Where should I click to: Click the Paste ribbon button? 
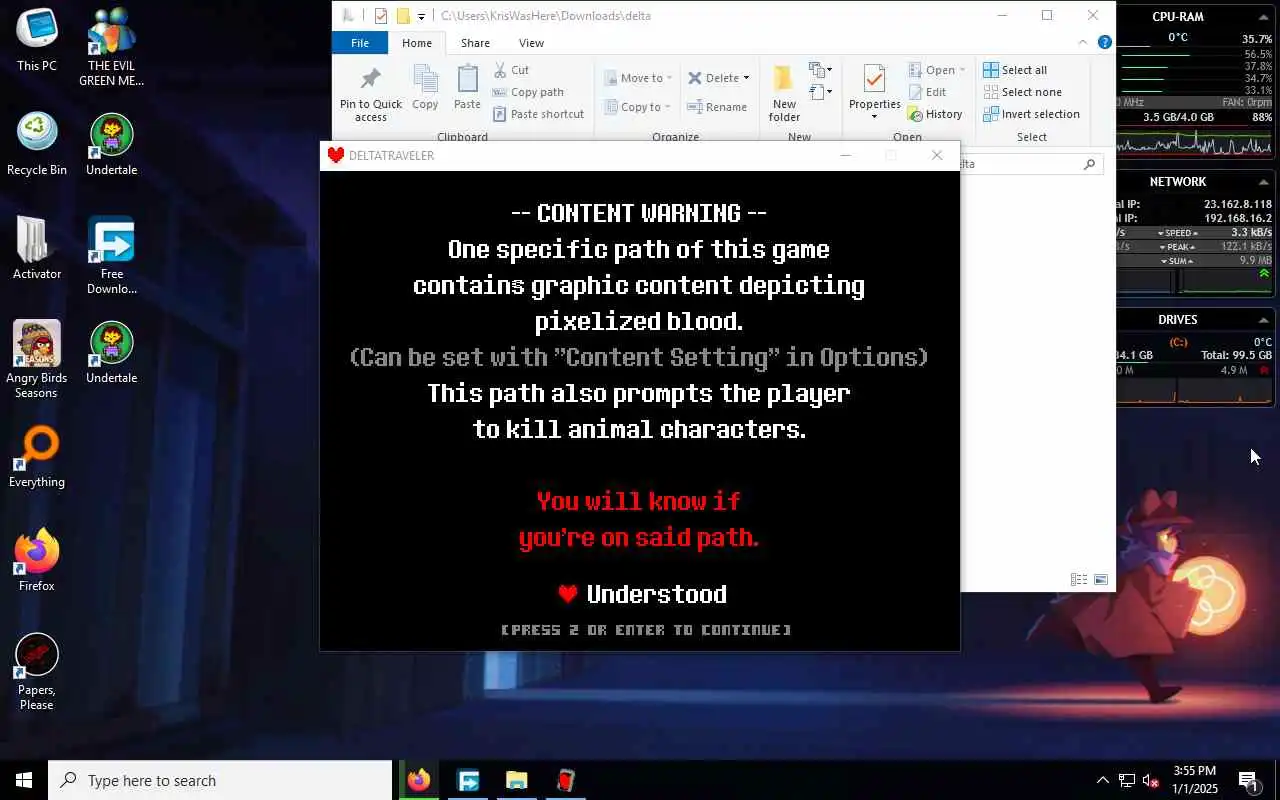(x=467, y=88)
